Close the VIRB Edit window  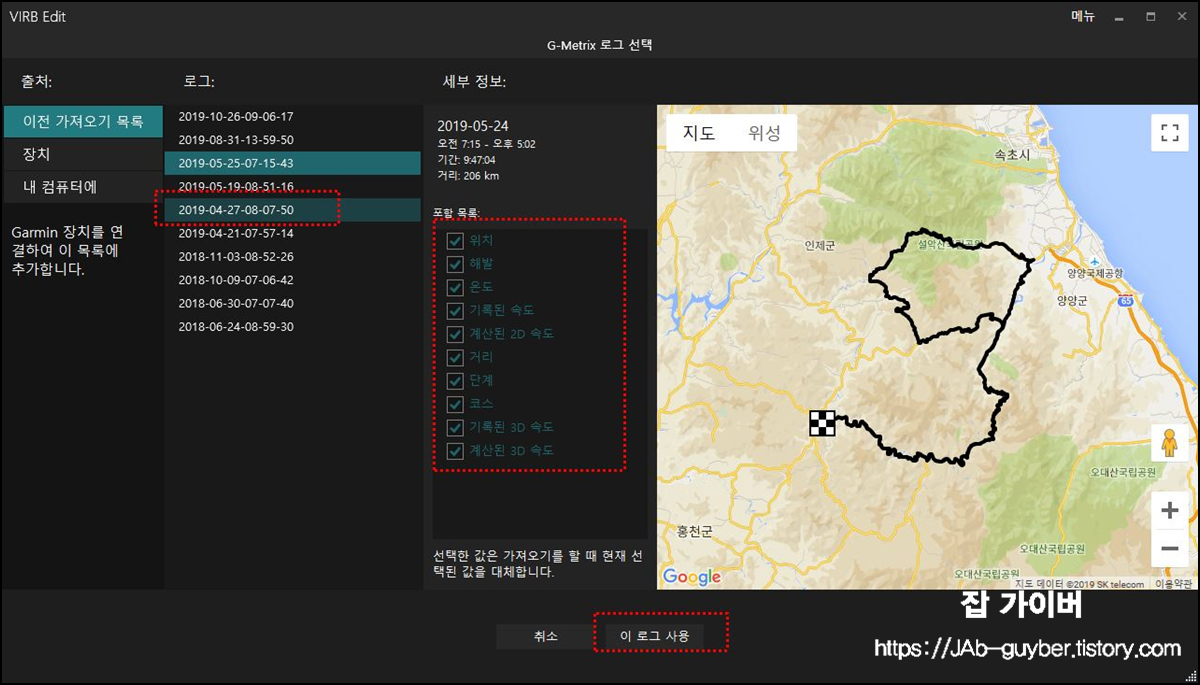coord(1180,17)
